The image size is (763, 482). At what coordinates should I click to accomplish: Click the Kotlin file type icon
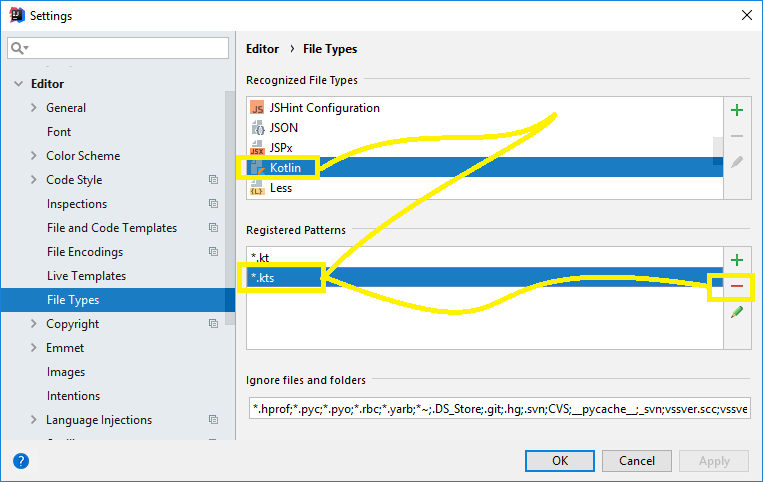(257, 168)
